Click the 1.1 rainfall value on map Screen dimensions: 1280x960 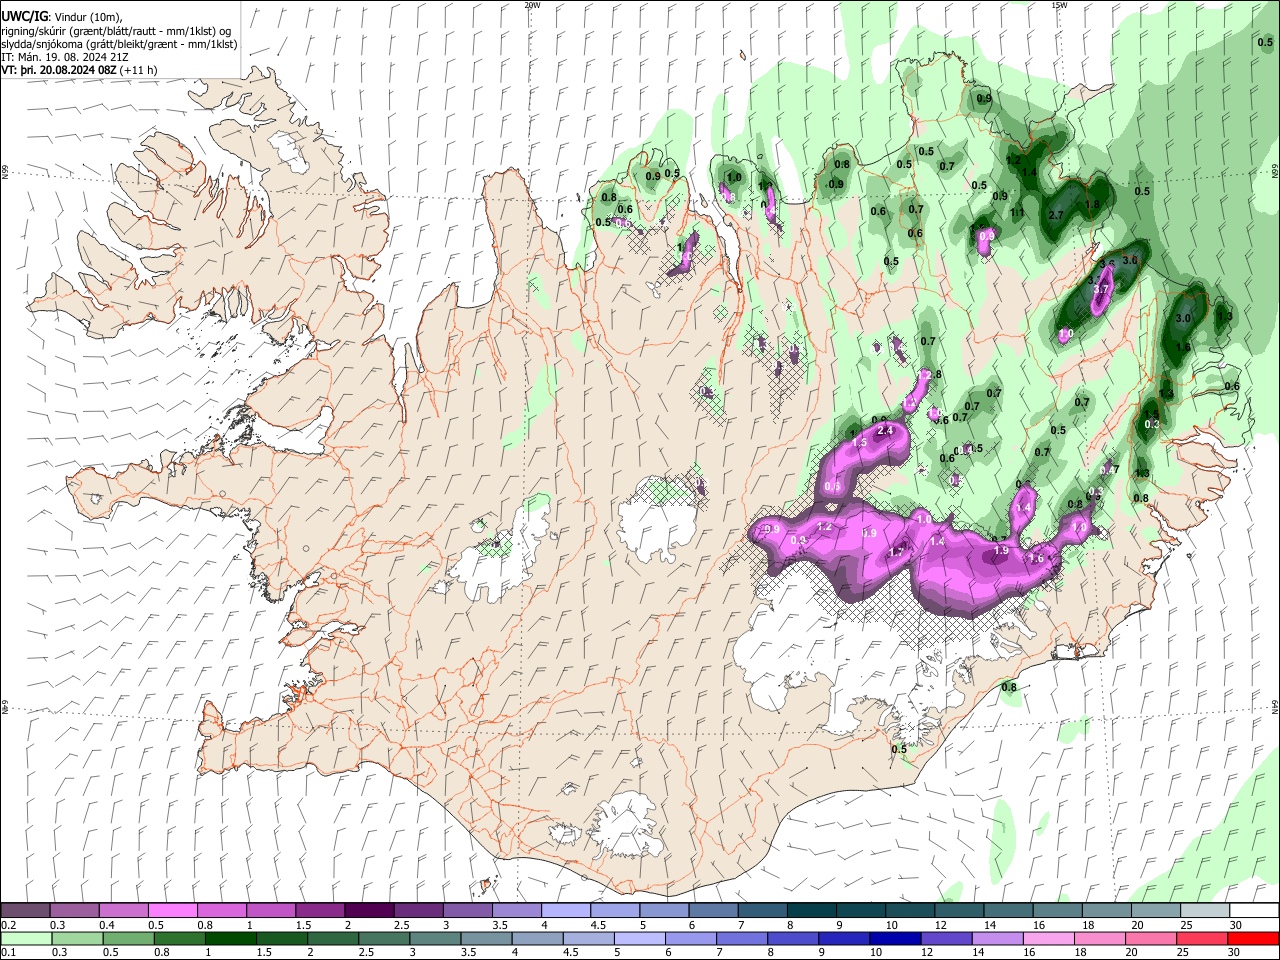tap(1018, 212)
